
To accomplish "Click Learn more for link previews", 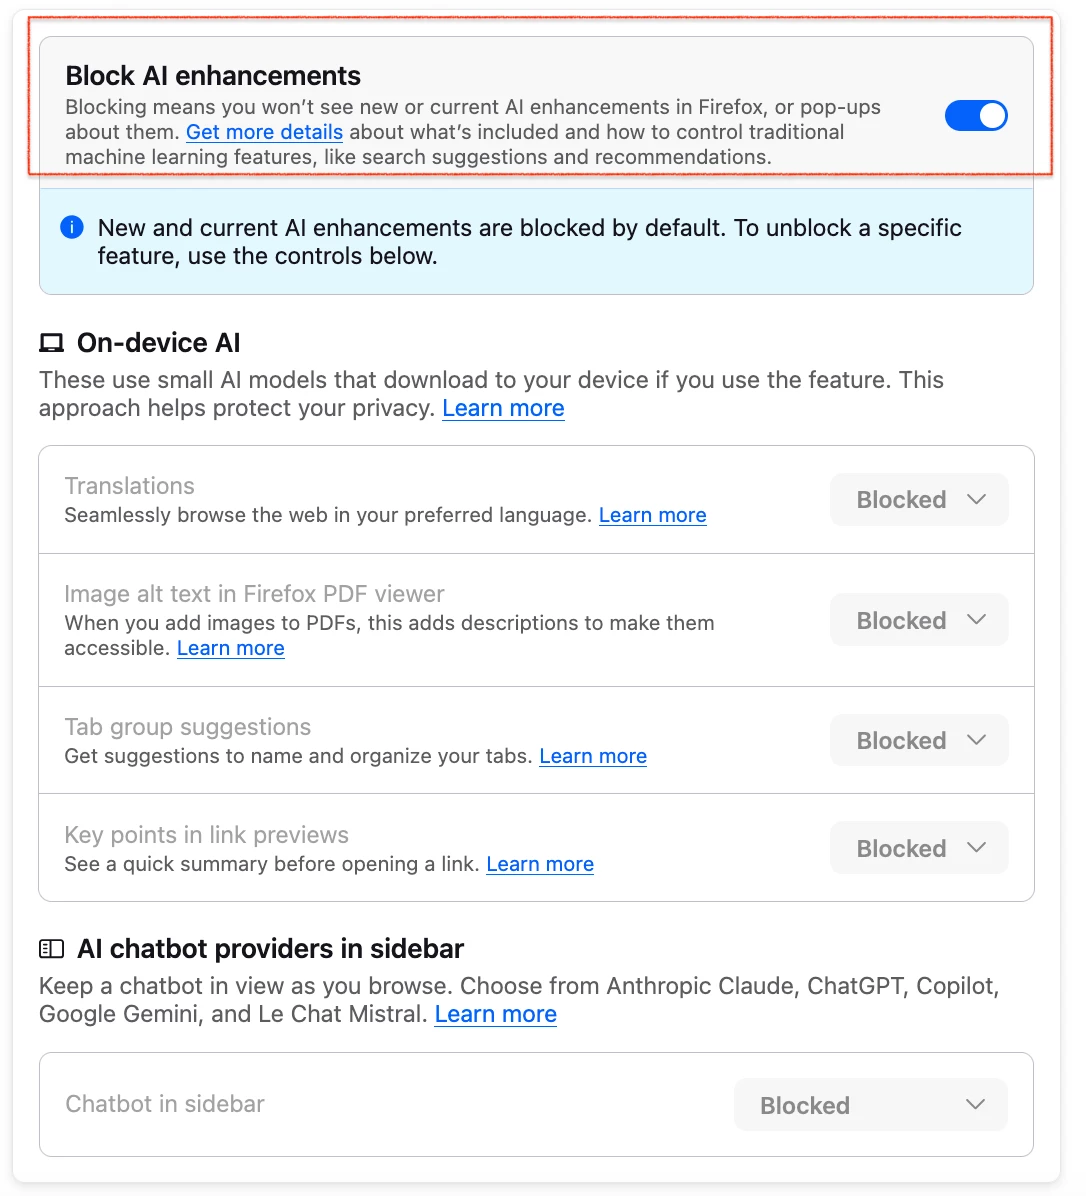I will 540,864.
